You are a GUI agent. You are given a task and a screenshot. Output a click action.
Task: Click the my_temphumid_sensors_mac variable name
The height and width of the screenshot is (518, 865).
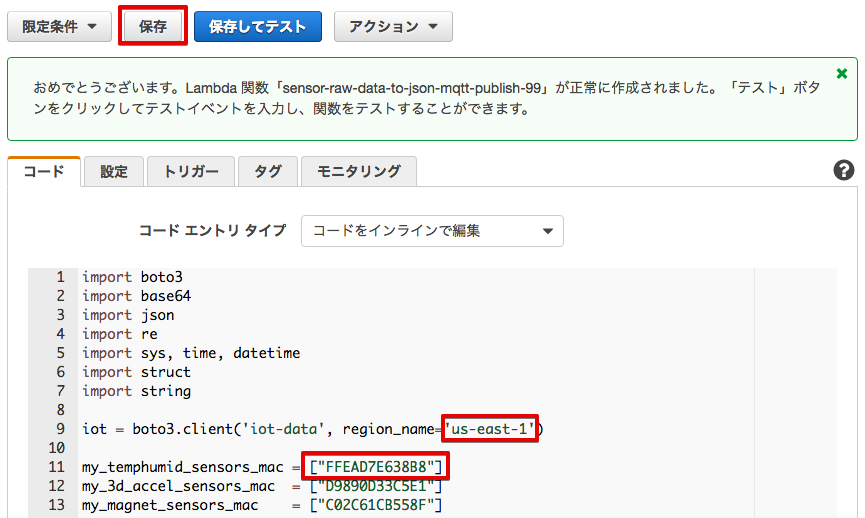pyautogui.click(x=183, y=467)
